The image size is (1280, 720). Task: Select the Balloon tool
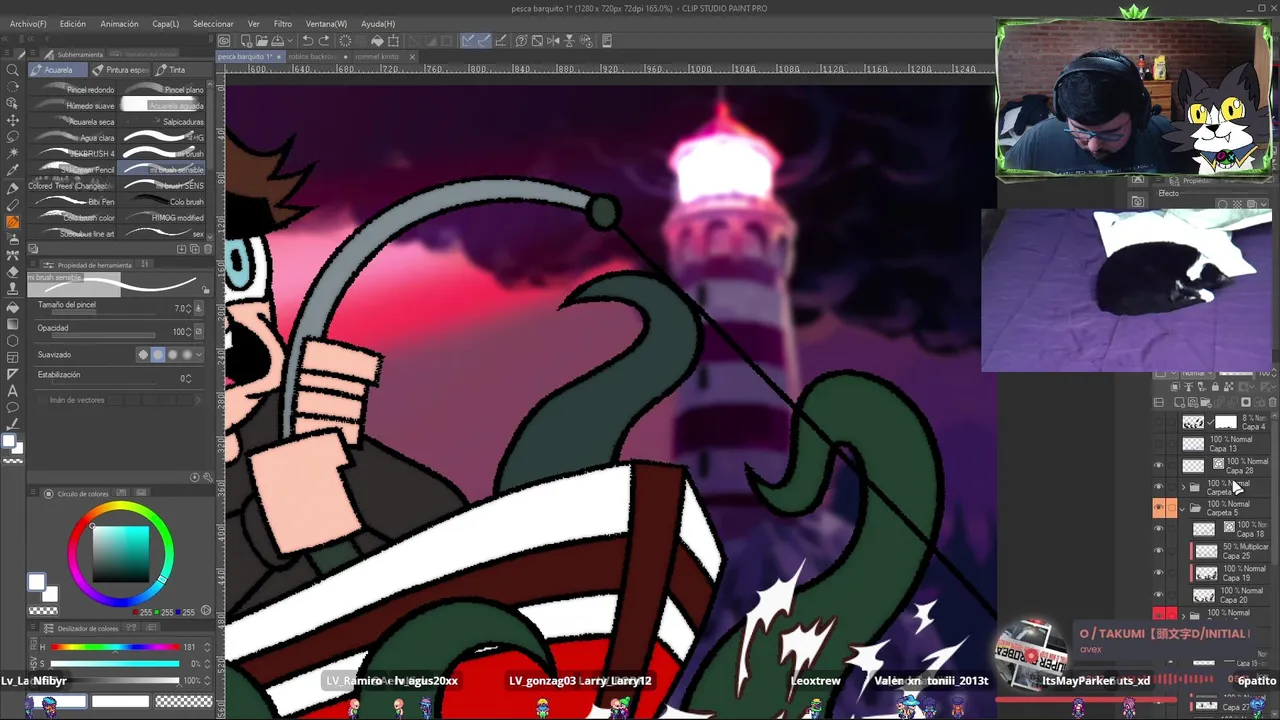(13, 407)
